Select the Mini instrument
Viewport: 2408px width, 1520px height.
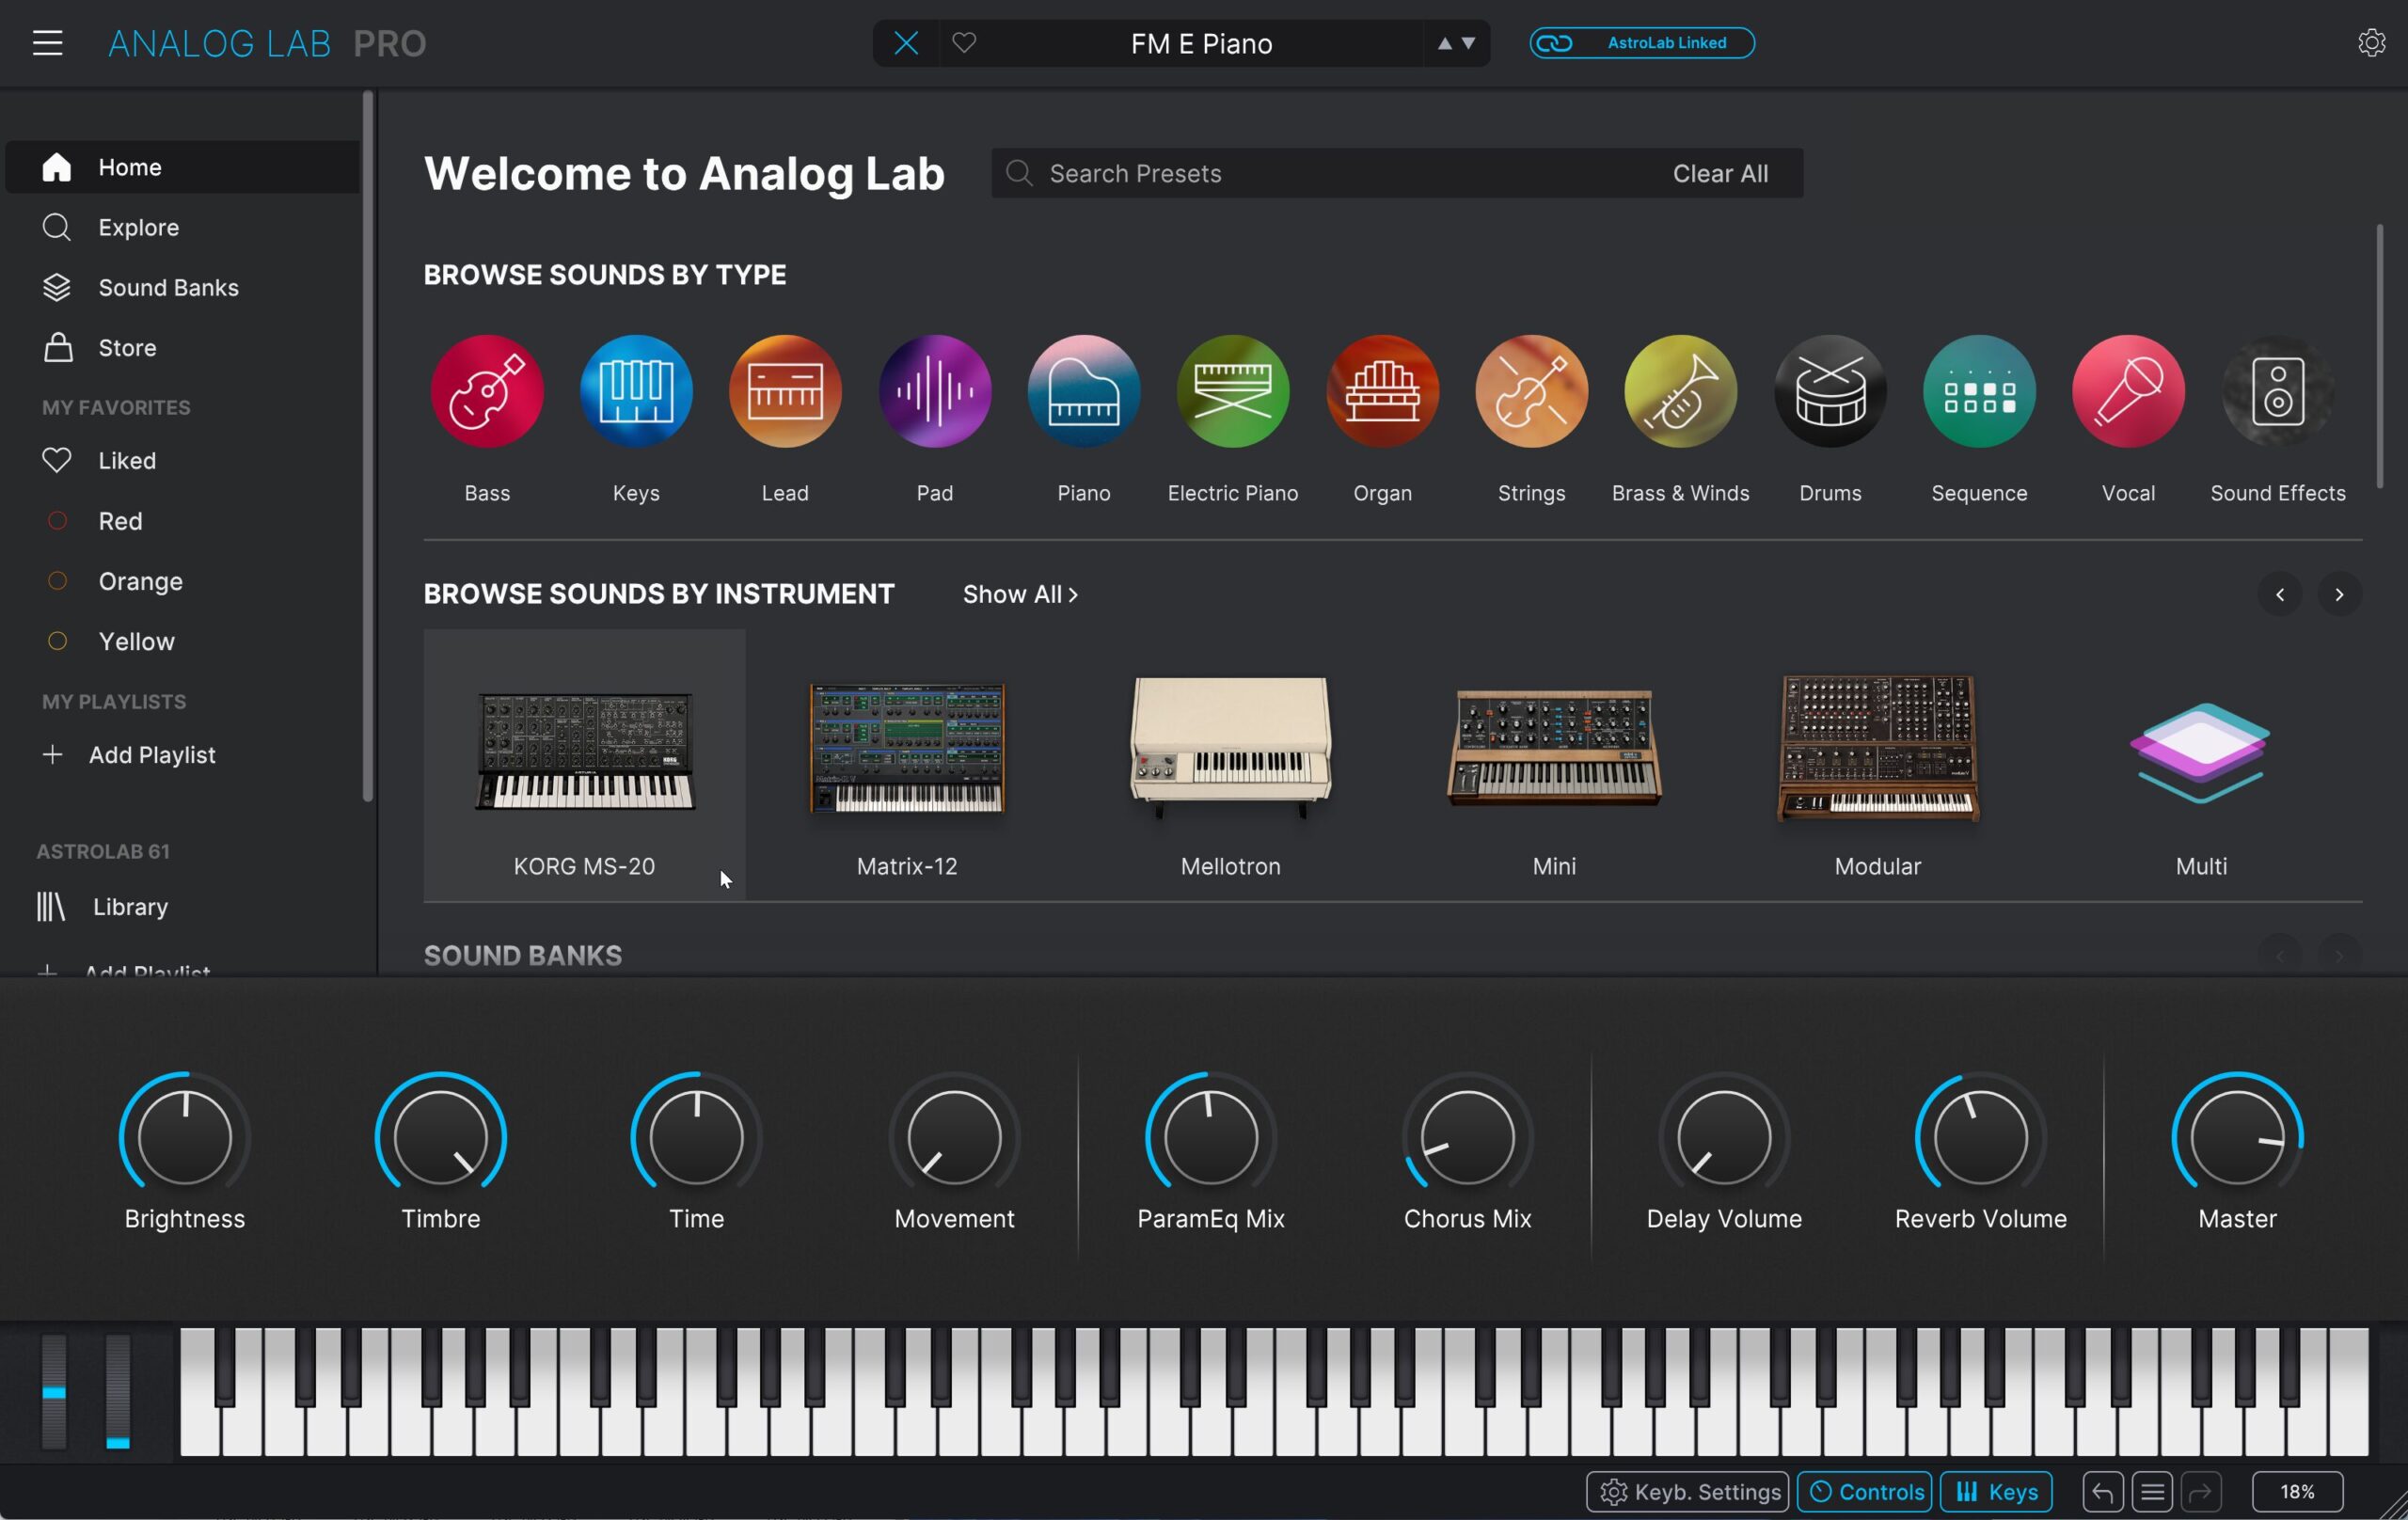click(1554, 764)
